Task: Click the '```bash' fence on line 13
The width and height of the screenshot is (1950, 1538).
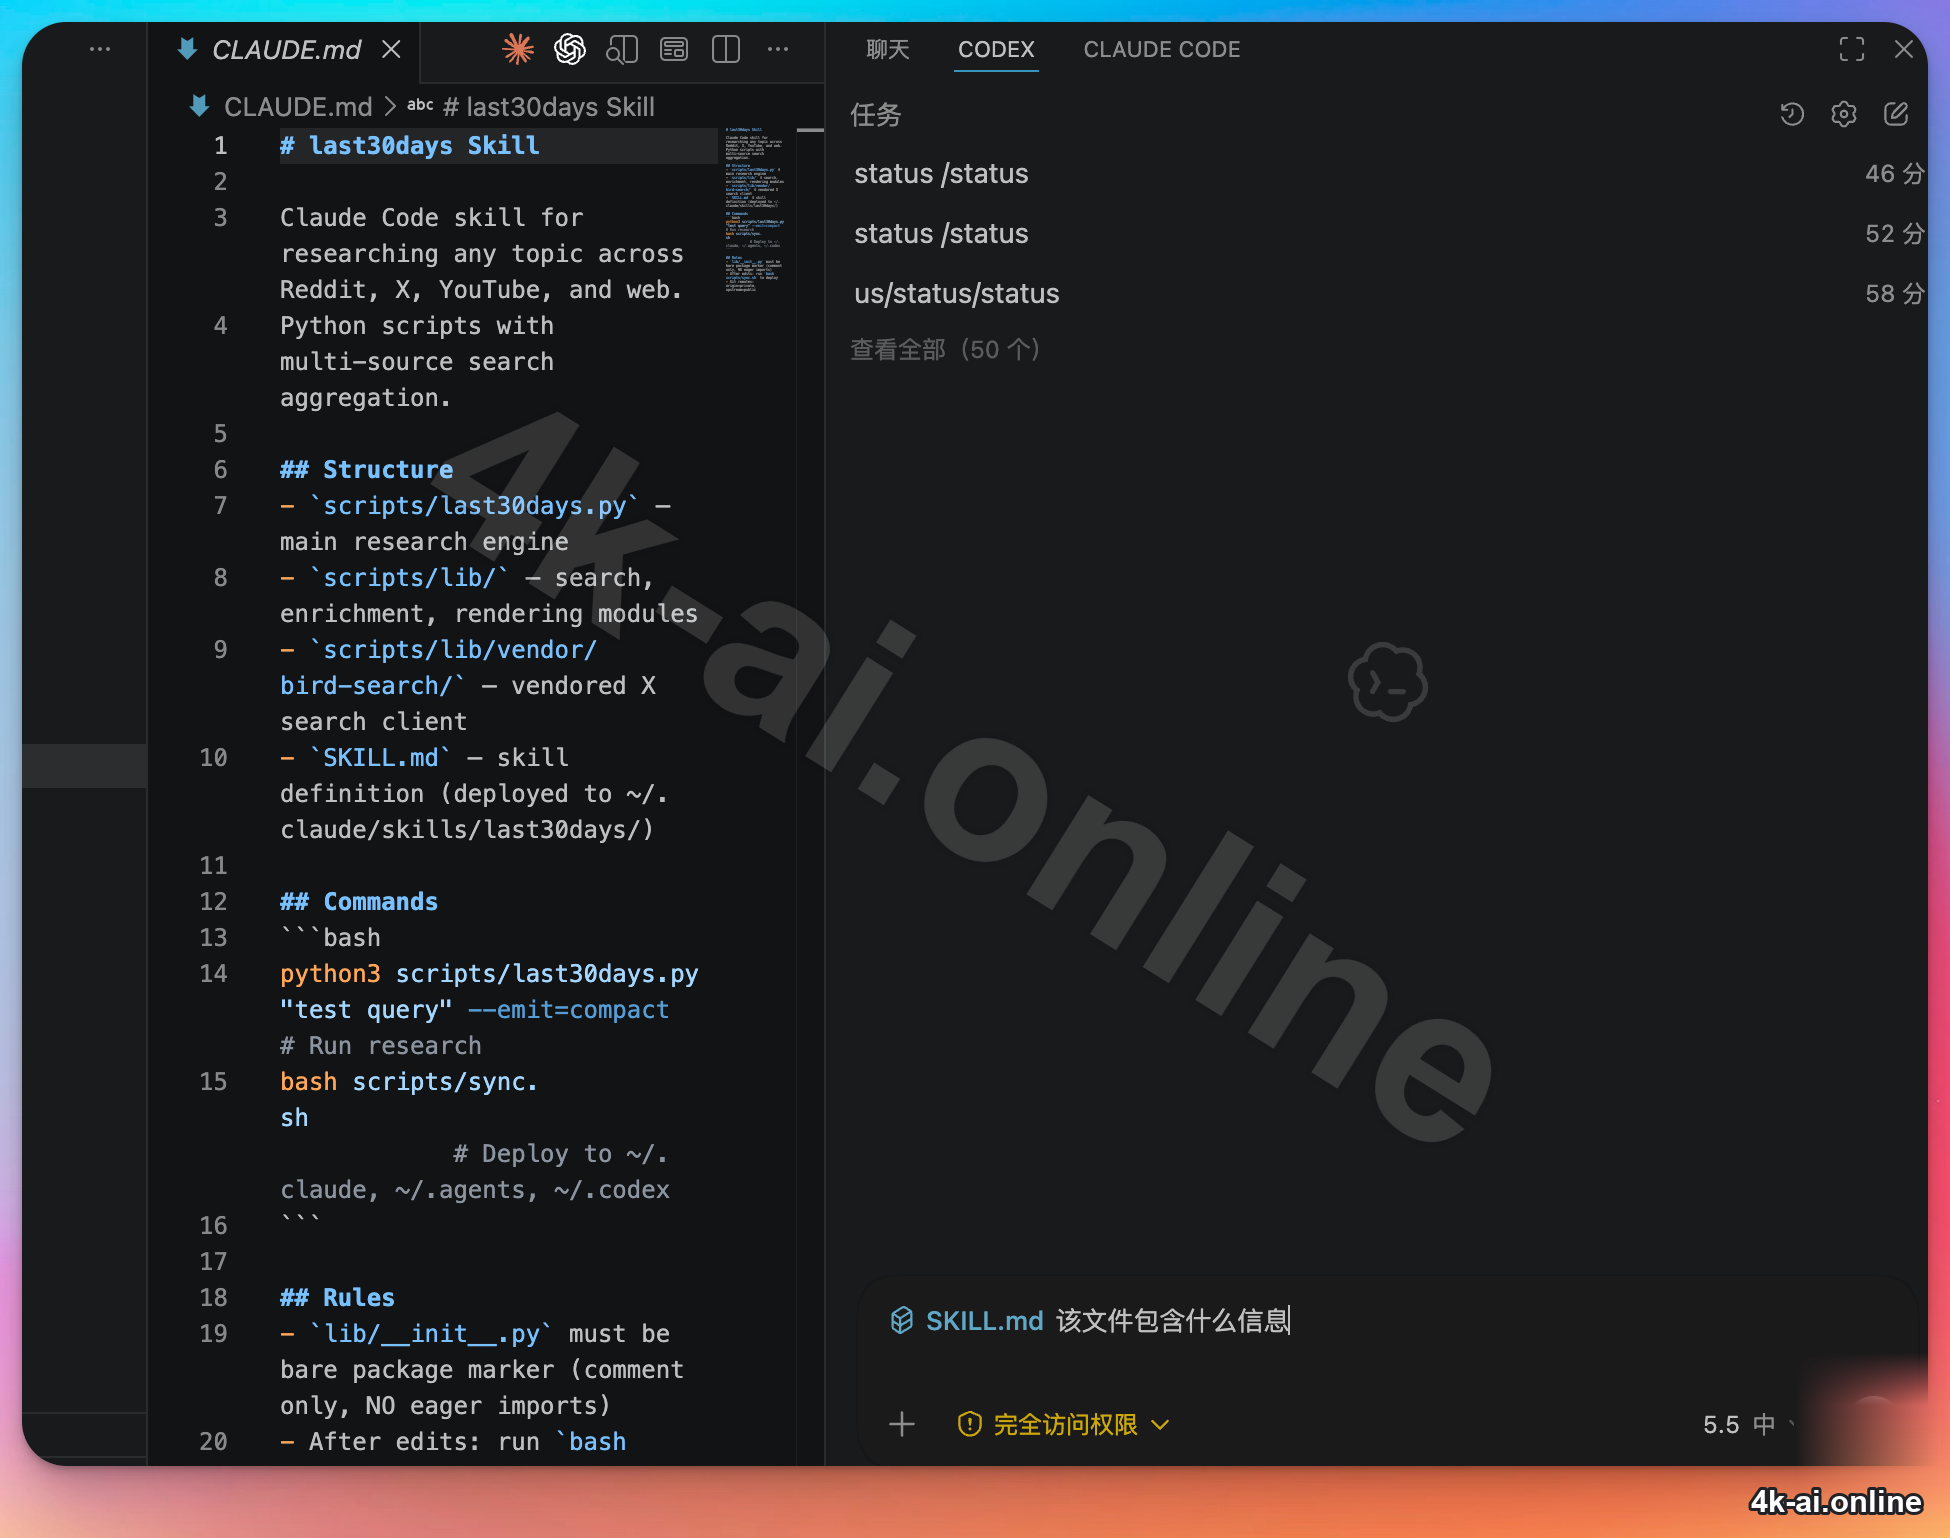Action: tap(331, 938)
